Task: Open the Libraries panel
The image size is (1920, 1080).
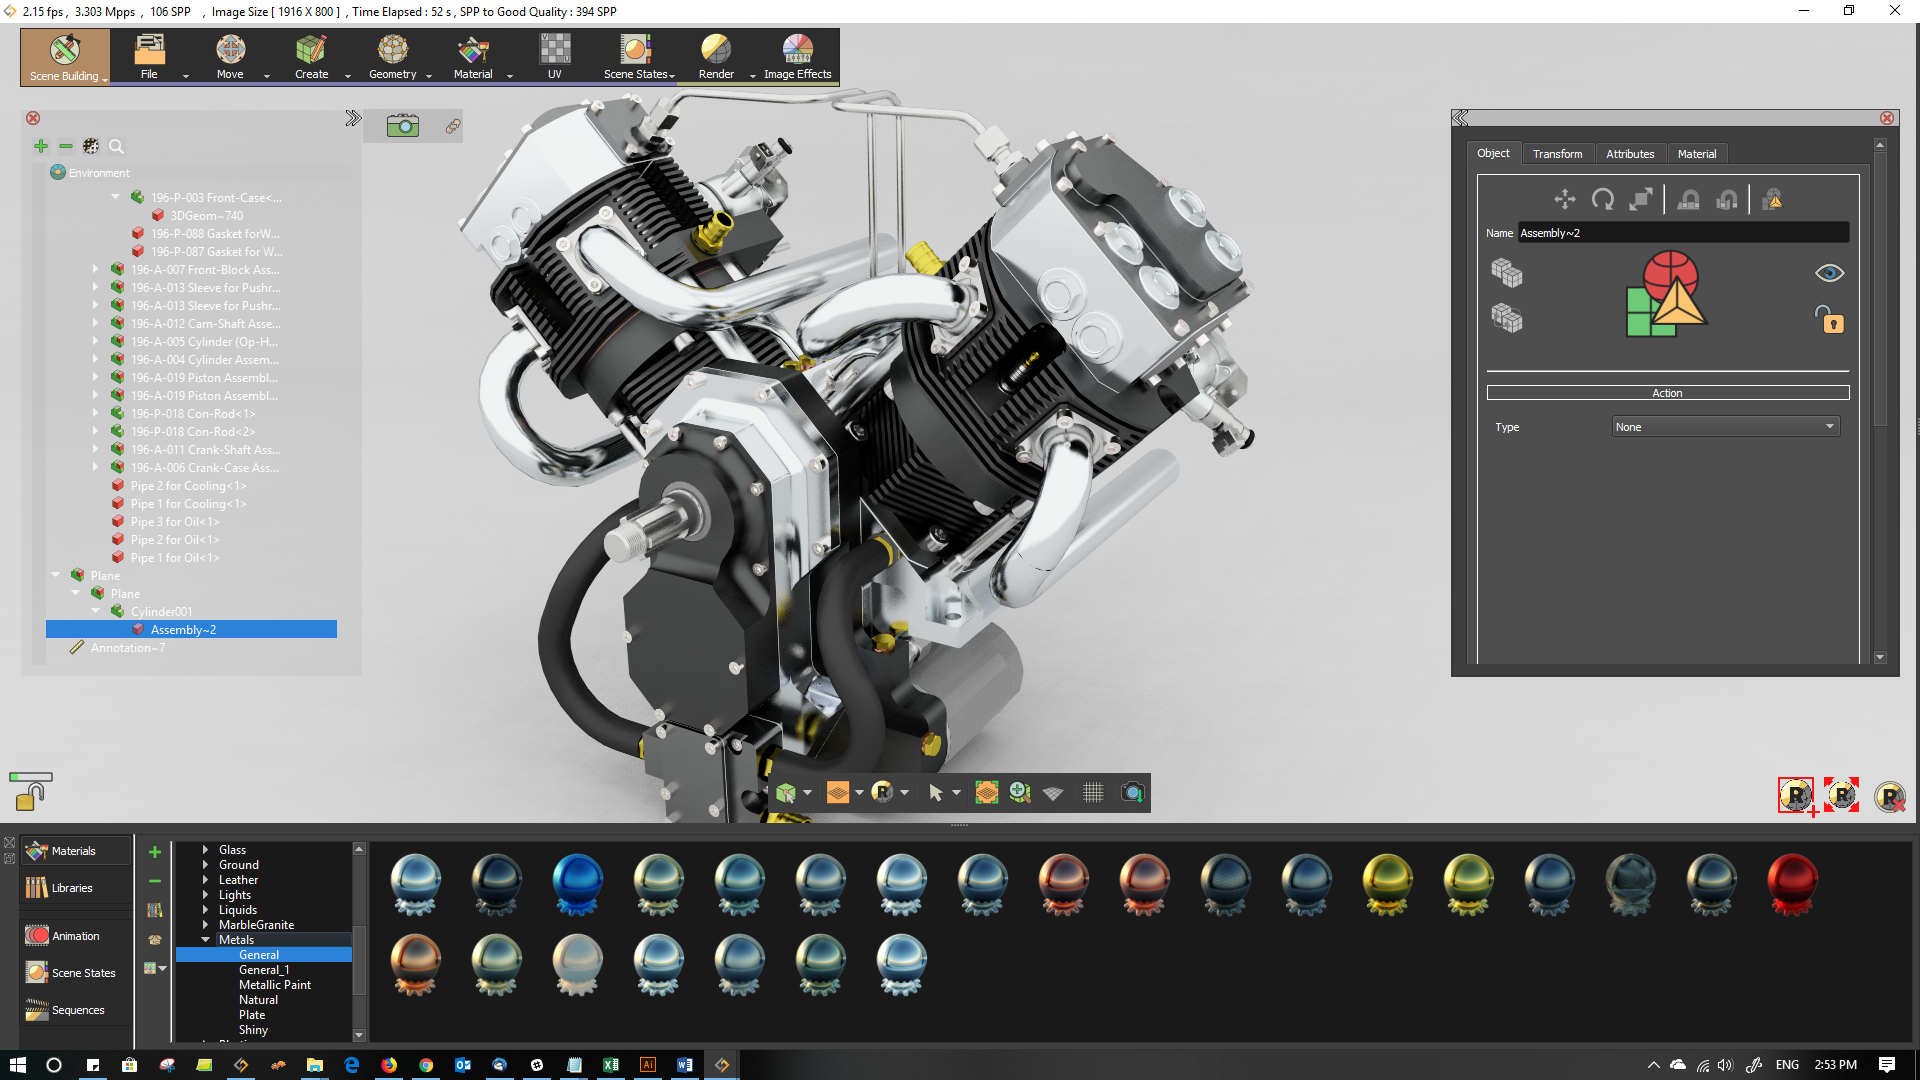Action: pos(72,888)
